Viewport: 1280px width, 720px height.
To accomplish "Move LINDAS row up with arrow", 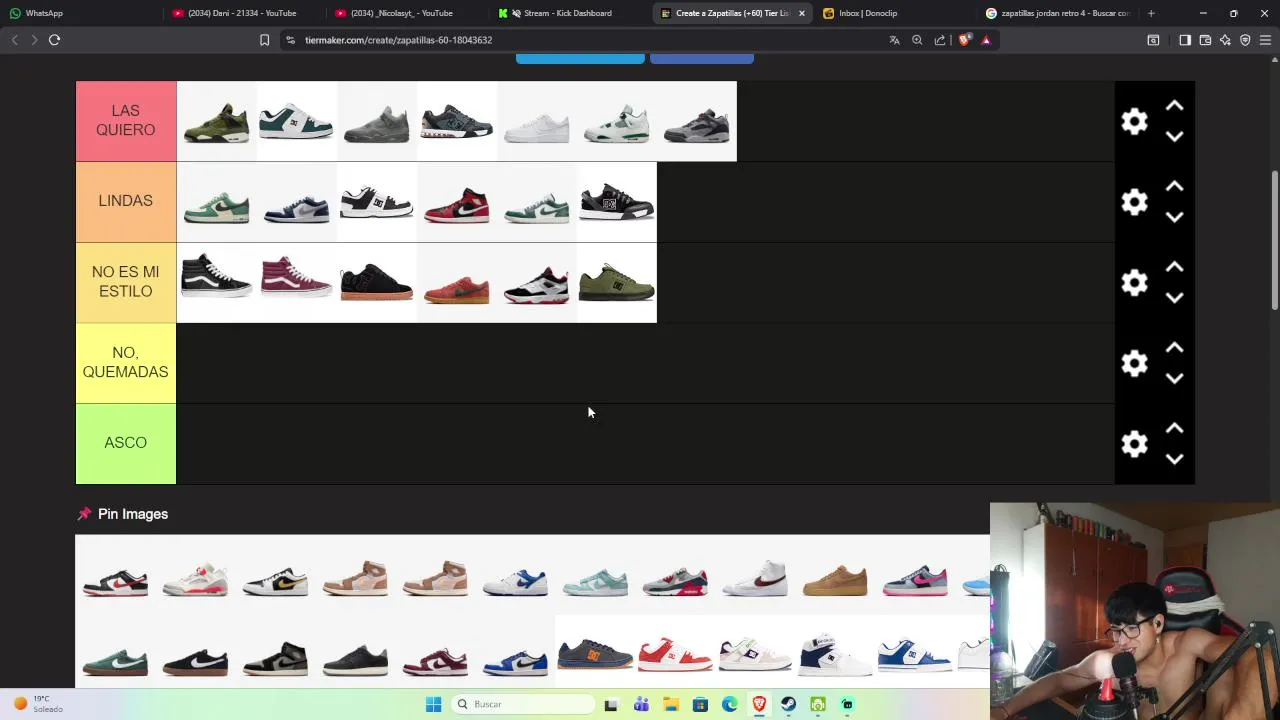I will (x=1174, y=187).
